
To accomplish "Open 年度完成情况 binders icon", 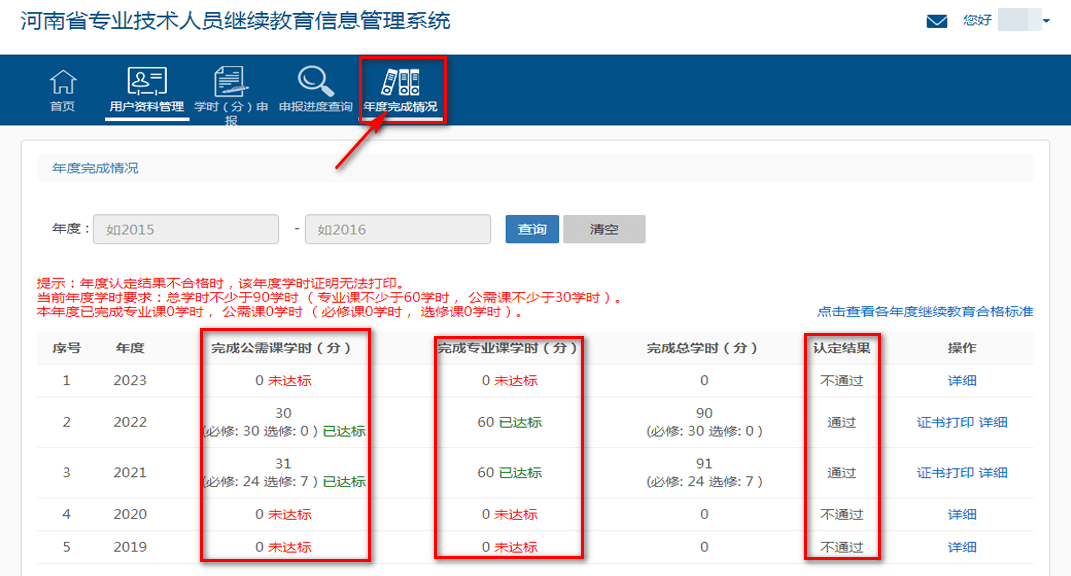I will click(x=400, y=82).
